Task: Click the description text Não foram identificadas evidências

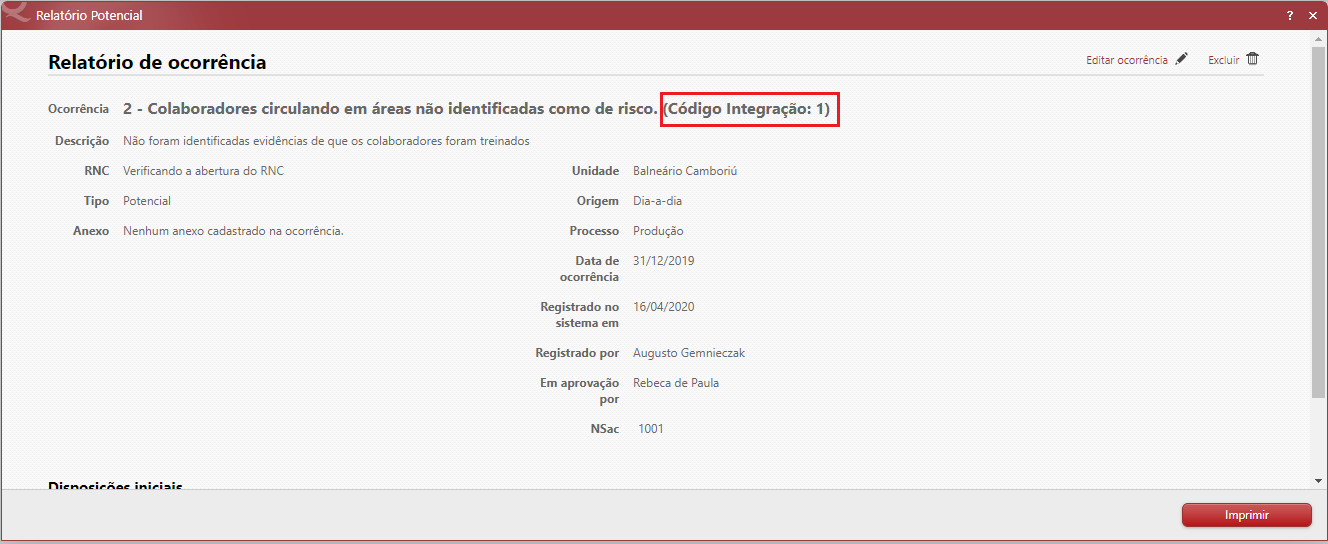Action: tap(326, 141)
